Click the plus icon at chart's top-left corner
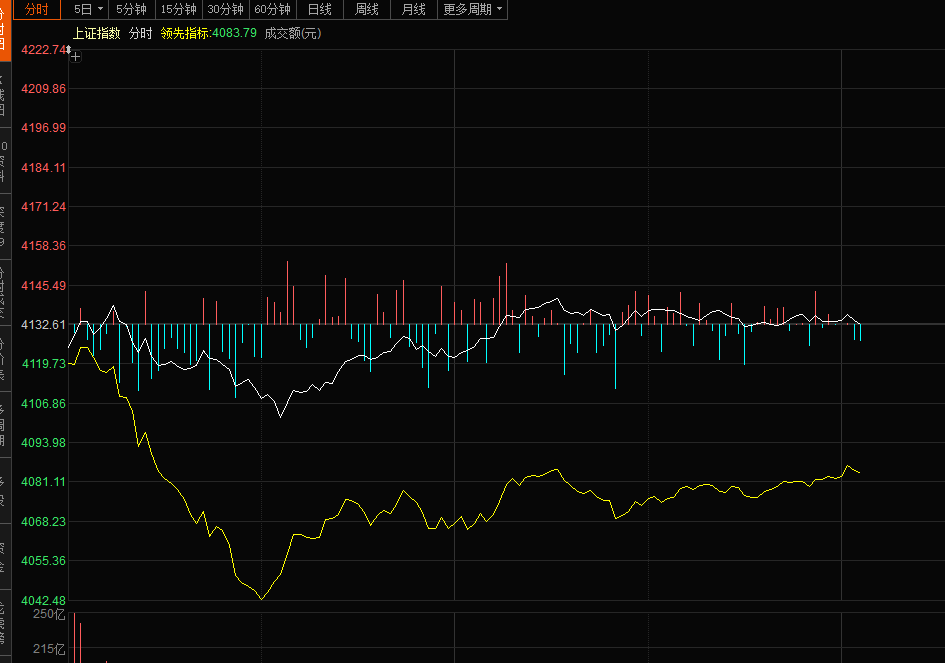This screenshot has height=663, width=945. point(76,56)
